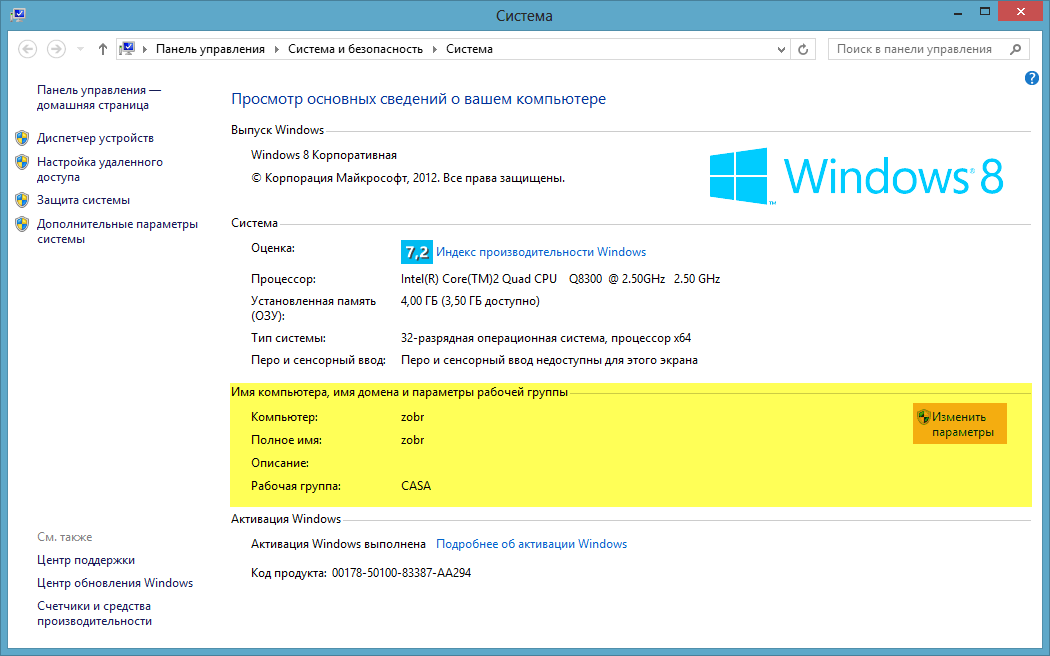Expand chevron after Система и безопасность
The width and height of the screenshot is (1050, 656).
coord(435,50)
